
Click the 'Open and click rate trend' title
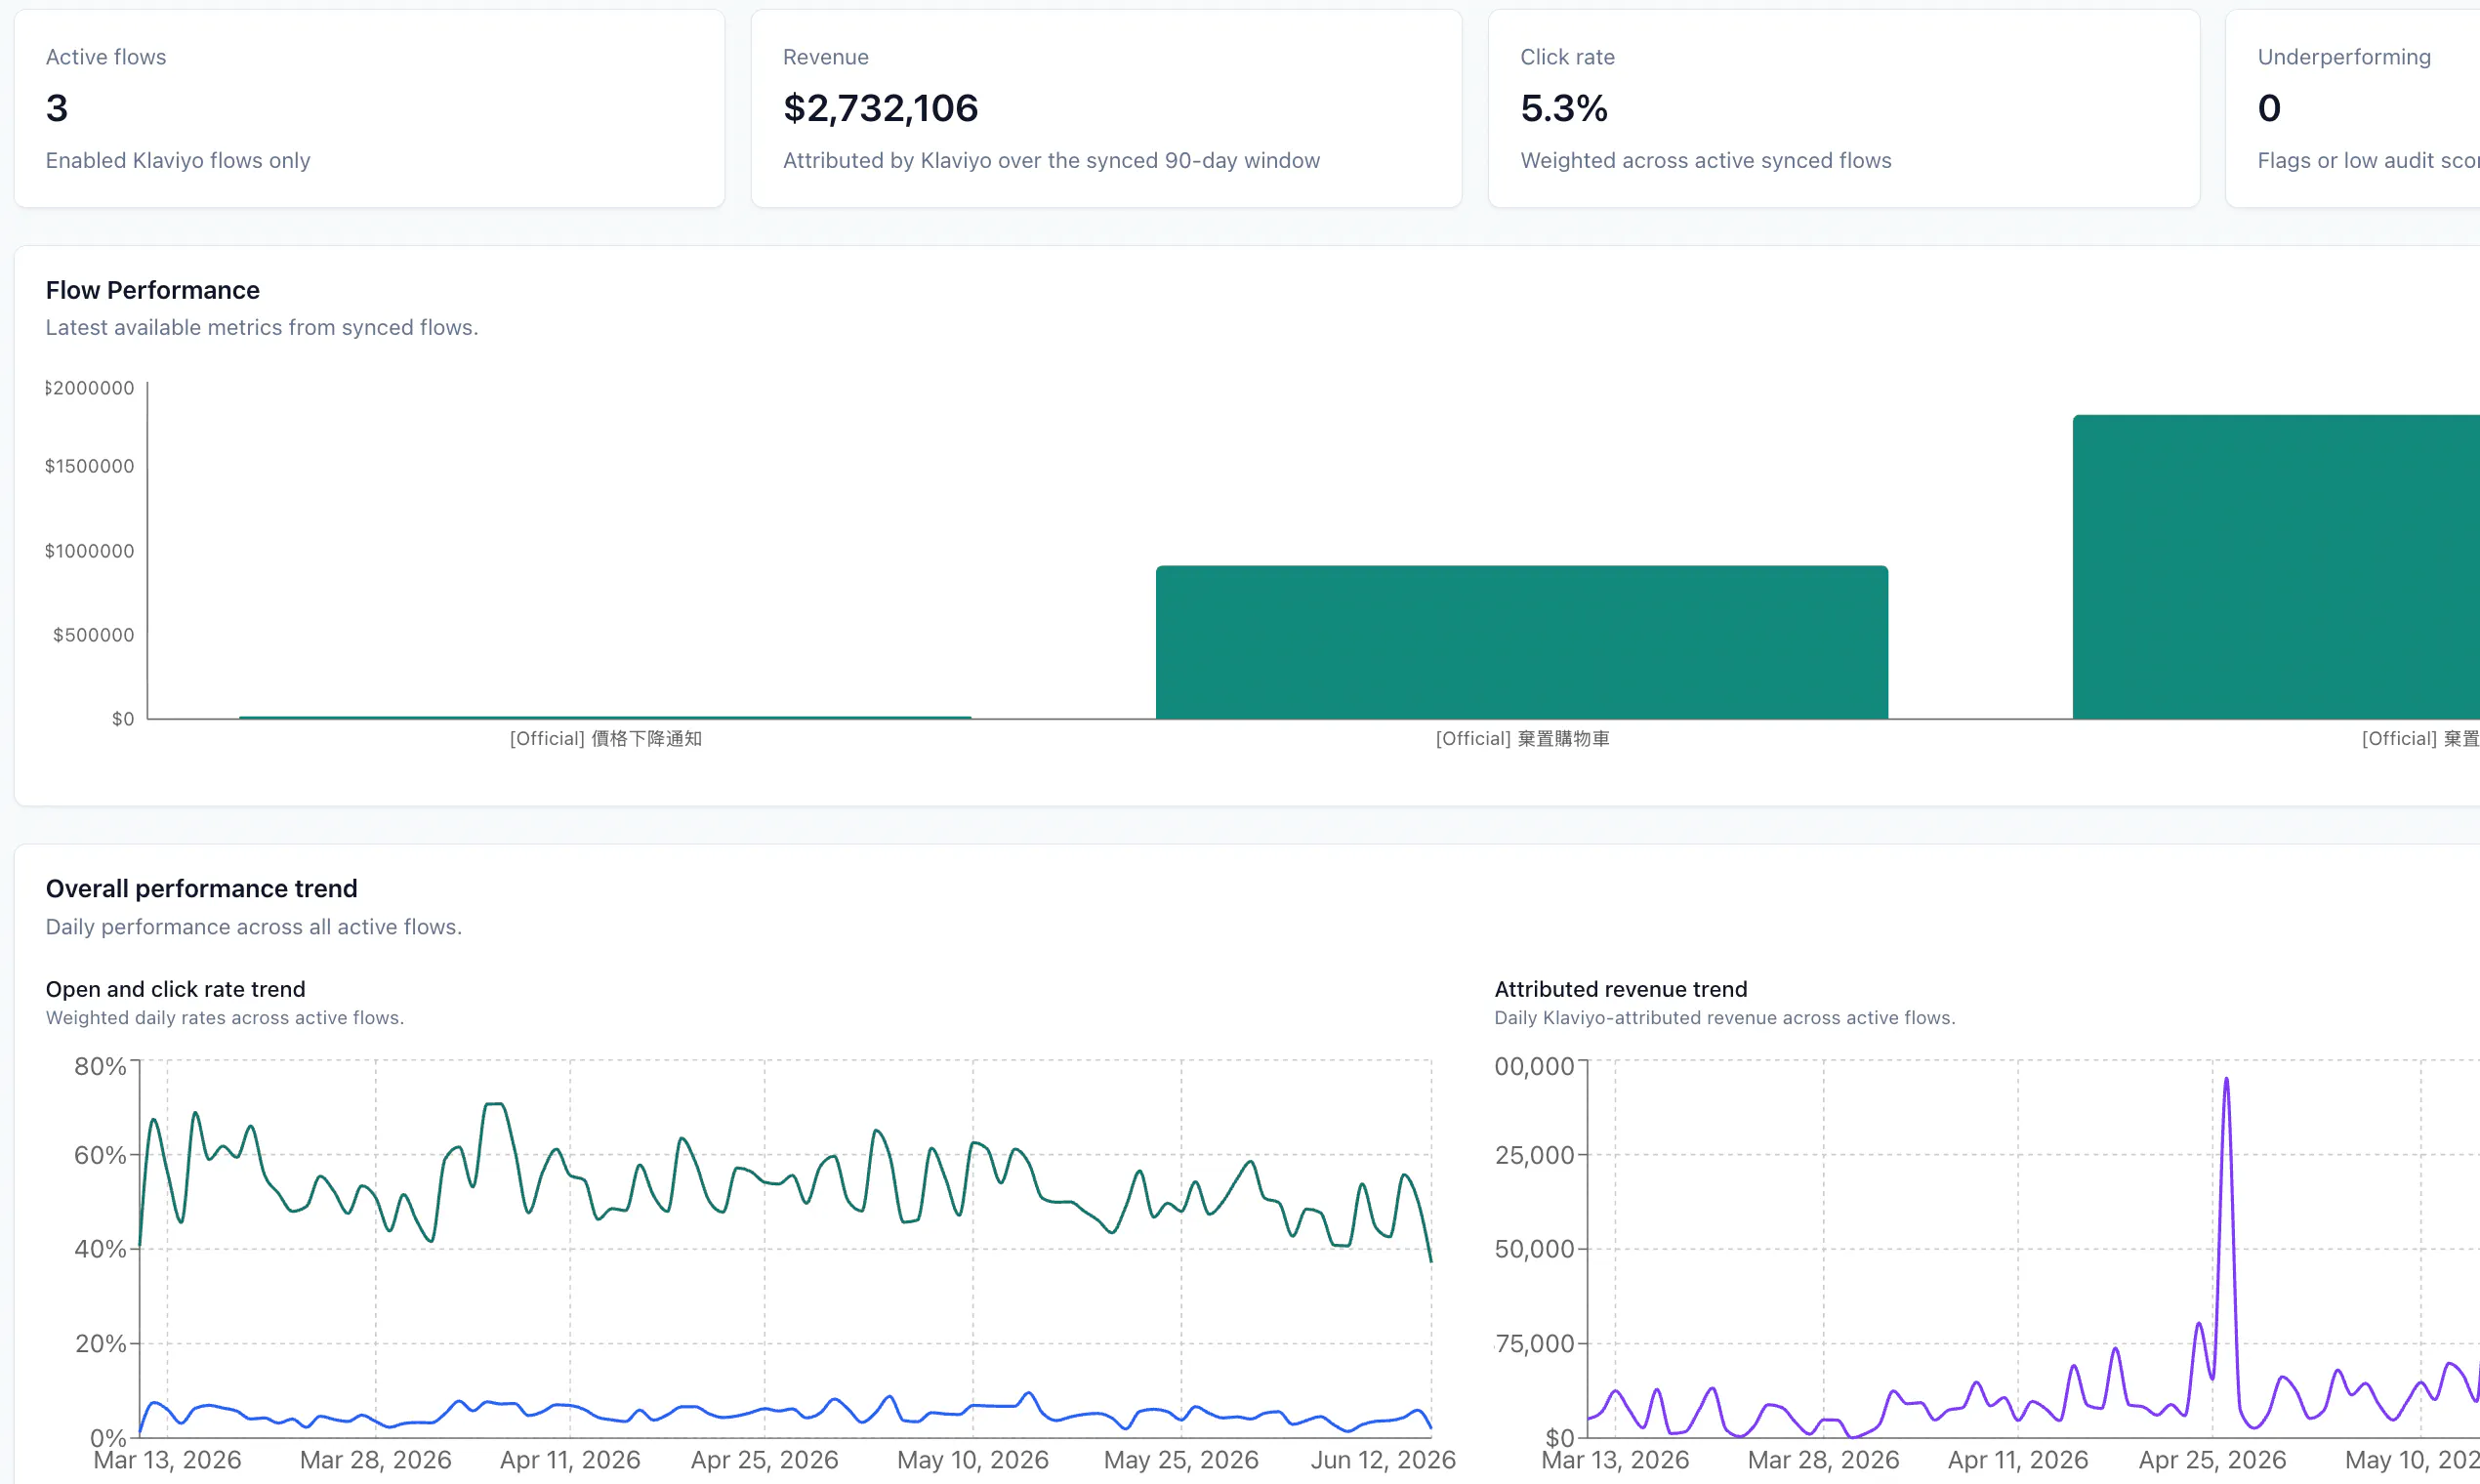coord(175,989)
